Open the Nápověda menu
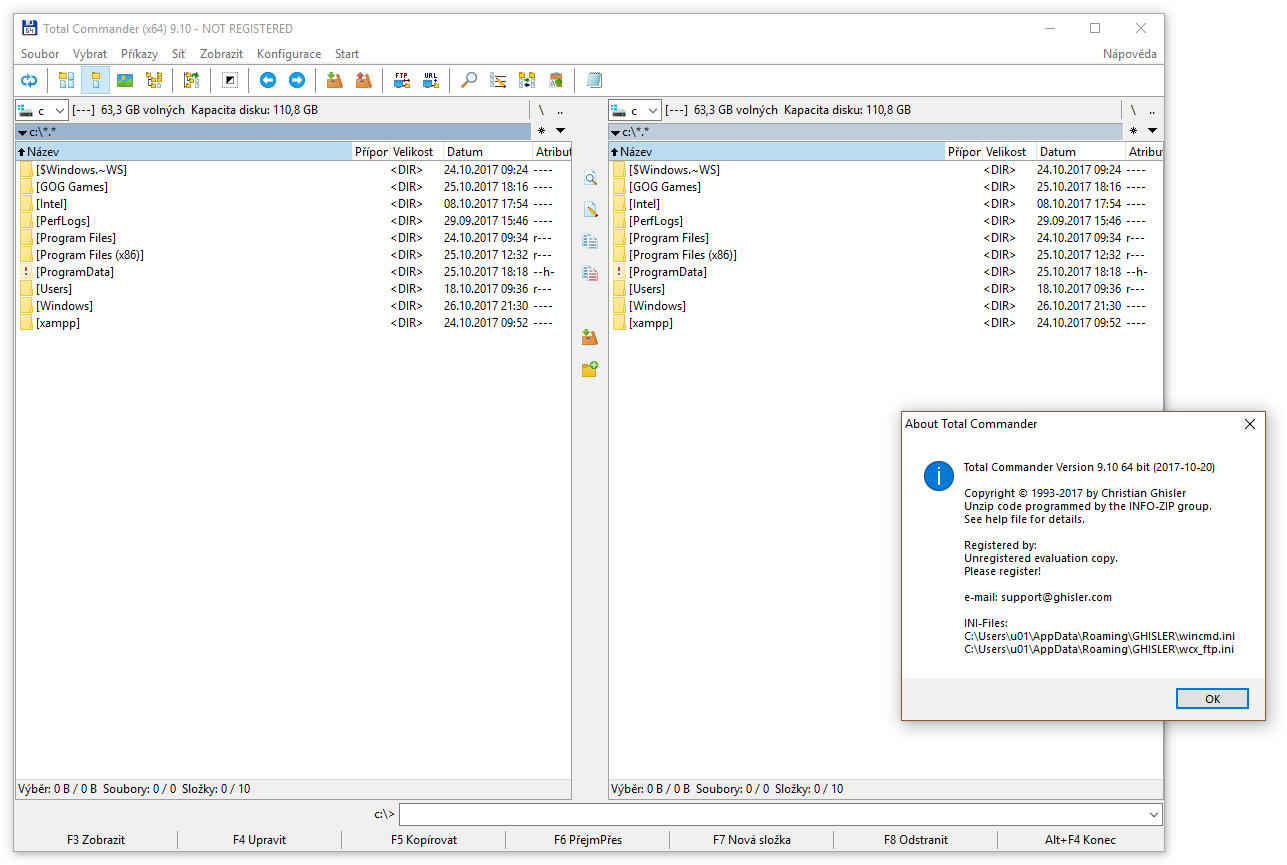The height and width of the screenshot is (865, 1287). pos(1130,54)
